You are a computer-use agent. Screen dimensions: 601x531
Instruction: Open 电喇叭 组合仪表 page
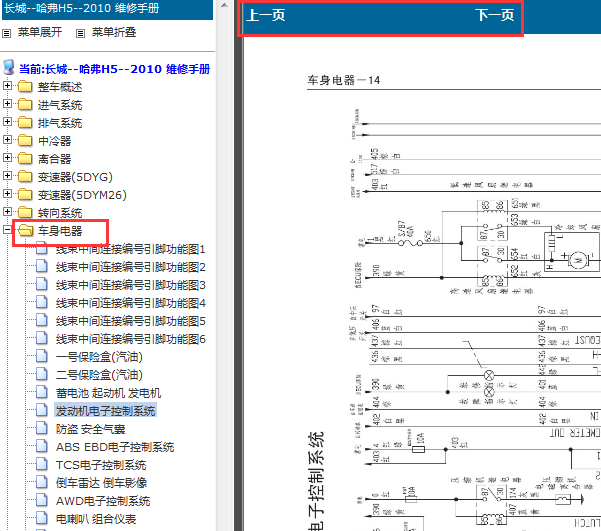(96, 519)
